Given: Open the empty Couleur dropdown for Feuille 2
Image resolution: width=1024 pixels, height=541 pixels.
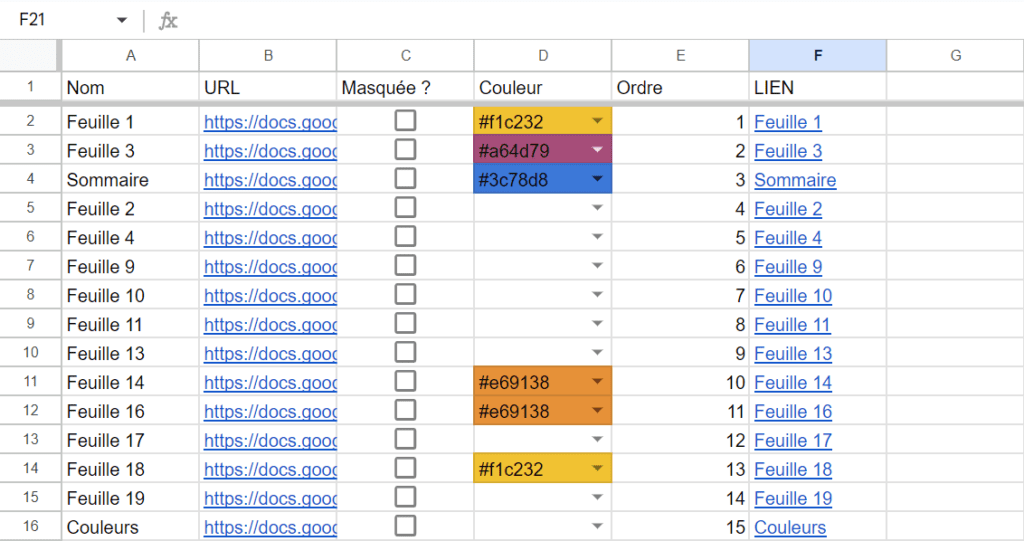Looking at the screenshot, I should (x=597, y=208).
